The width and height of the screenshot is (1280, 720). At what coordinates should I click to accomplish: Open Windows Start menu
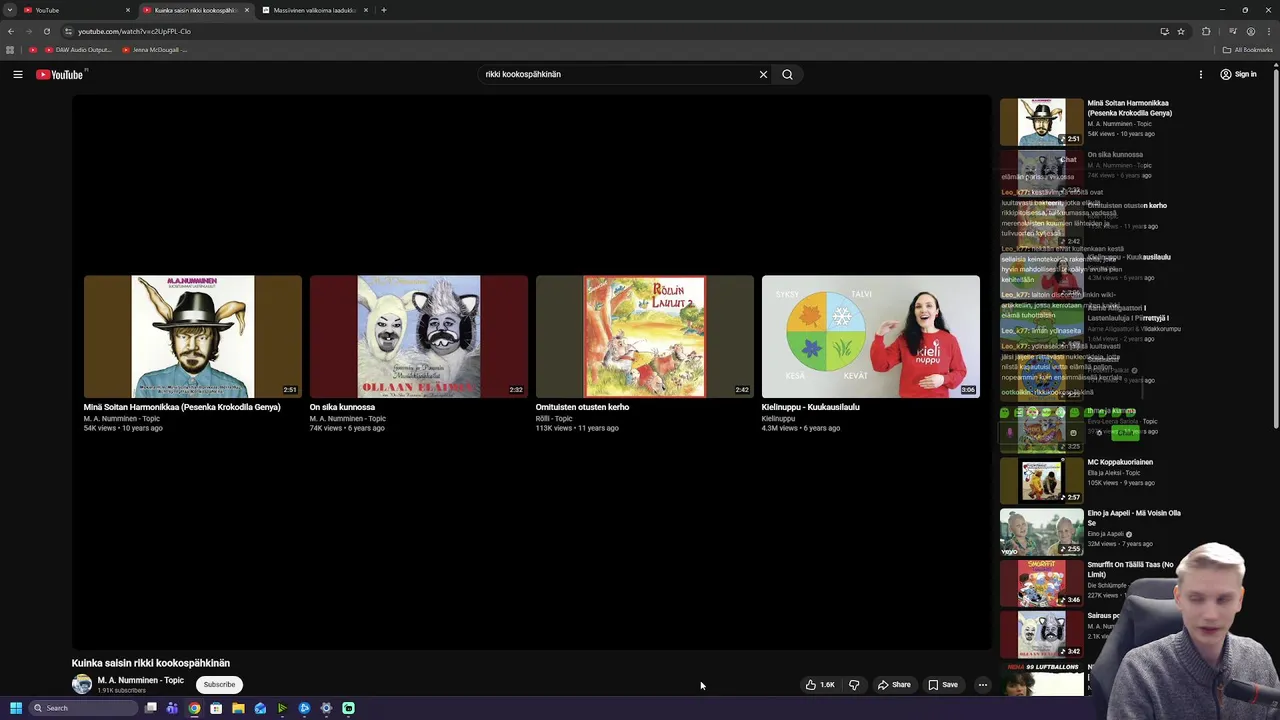tap(16, 708)
